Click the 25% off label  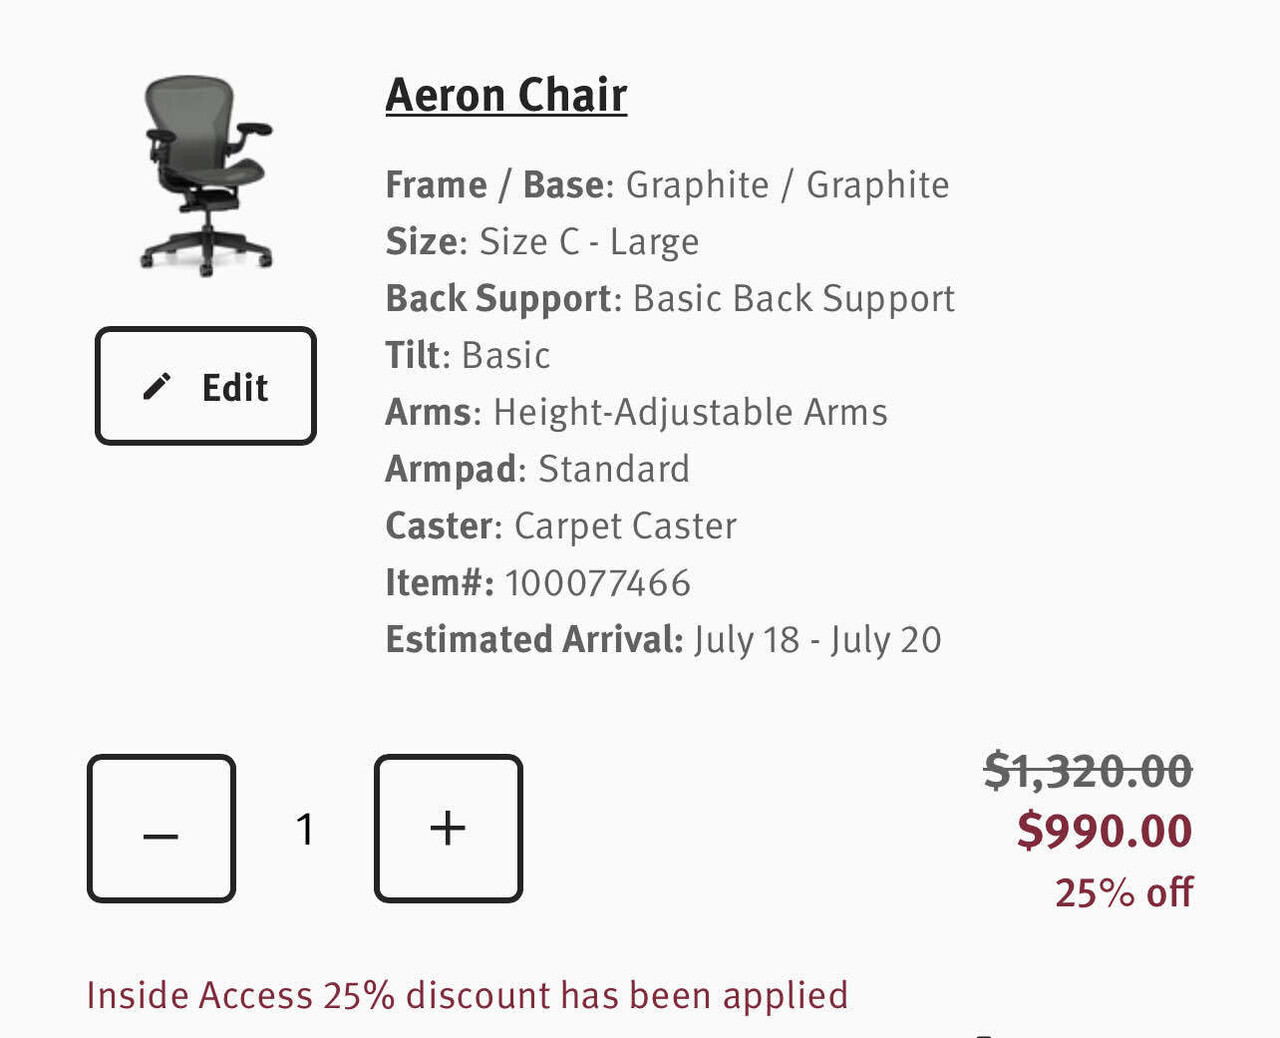pyautogui.click(x=1124, y=893)
